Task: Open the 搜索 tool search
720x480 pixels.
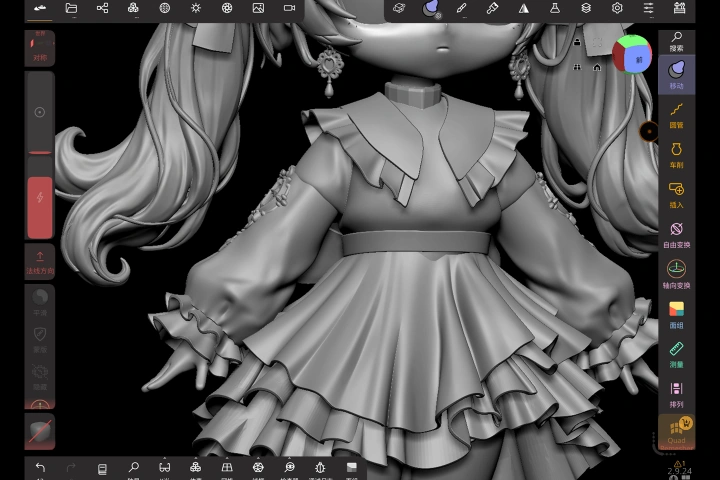Action: [676, 41]
